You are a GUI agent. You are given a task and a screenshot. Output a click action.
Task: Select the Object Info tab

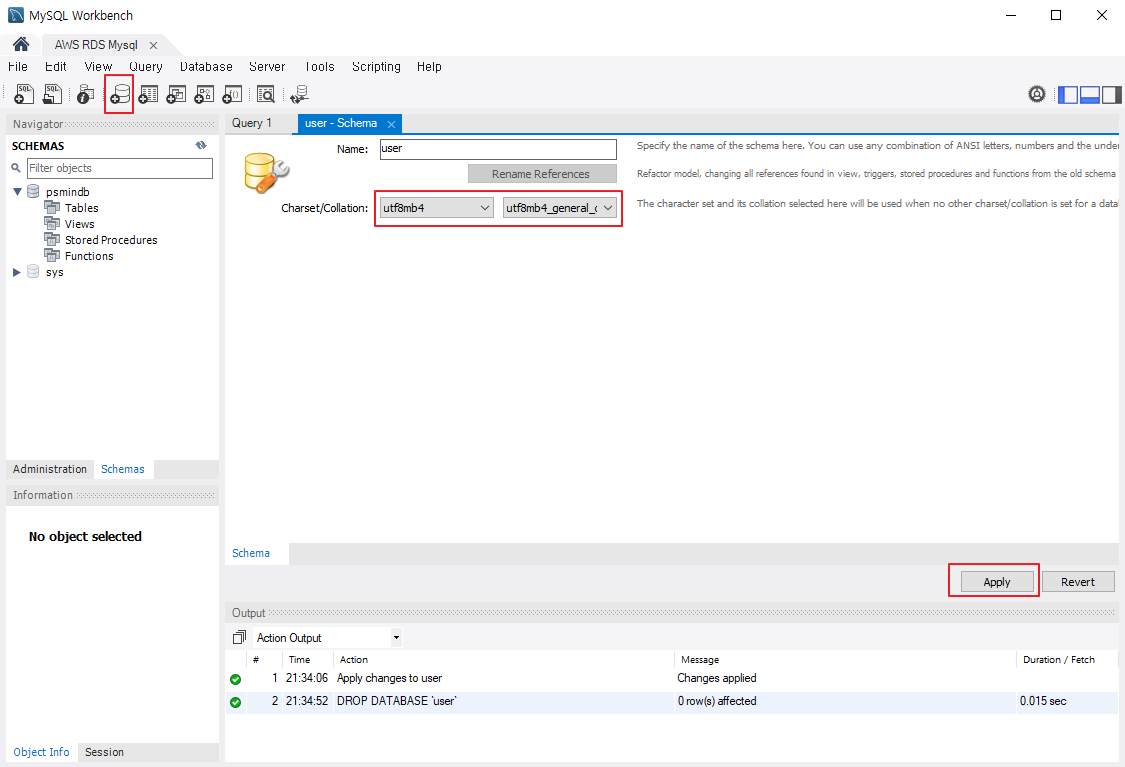click(x=42, y=752)
